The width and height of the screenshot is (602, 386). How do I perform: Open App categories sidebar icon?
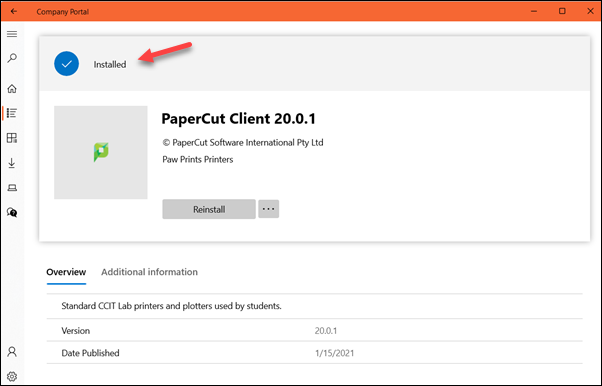[12, 138]
